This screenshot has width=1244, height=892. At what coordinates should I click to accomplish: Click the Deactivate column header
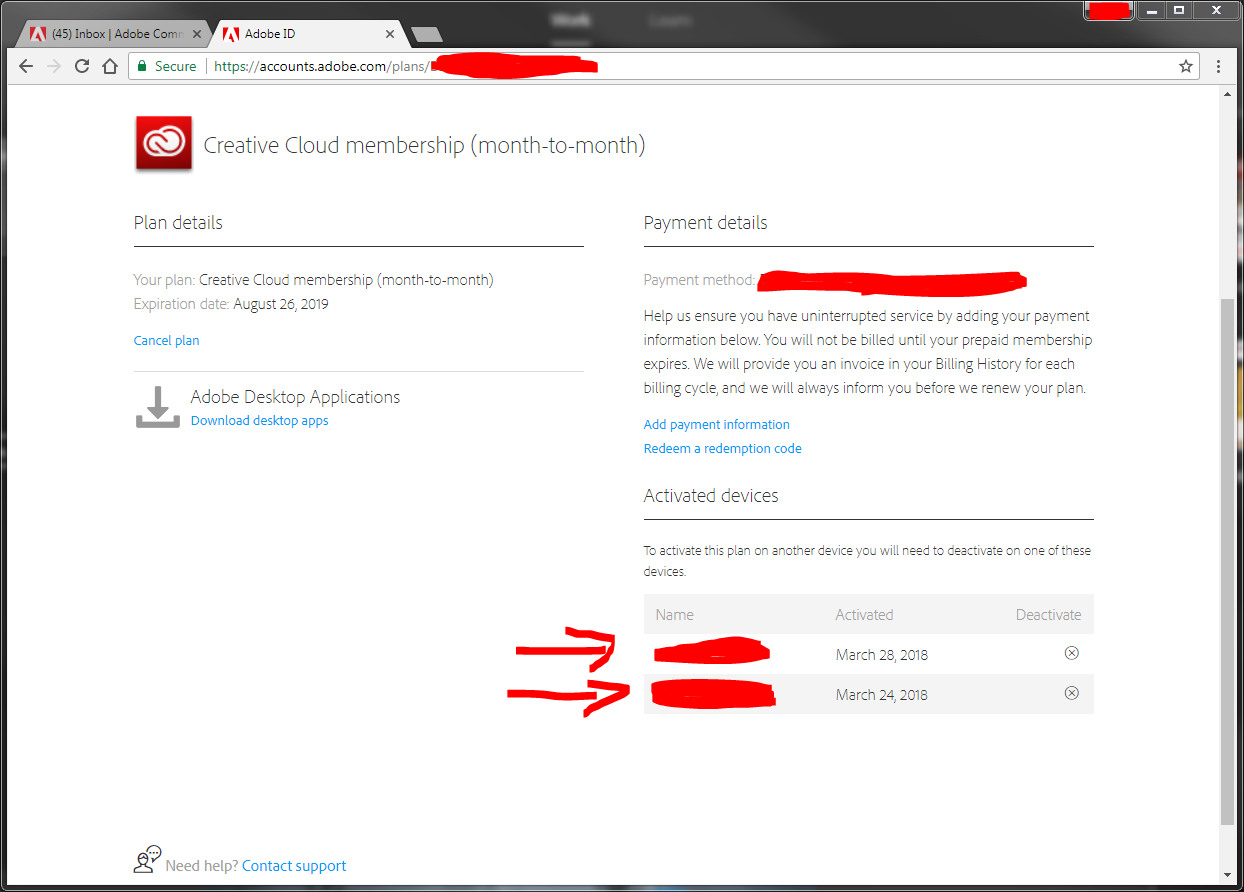(1049, 615)
